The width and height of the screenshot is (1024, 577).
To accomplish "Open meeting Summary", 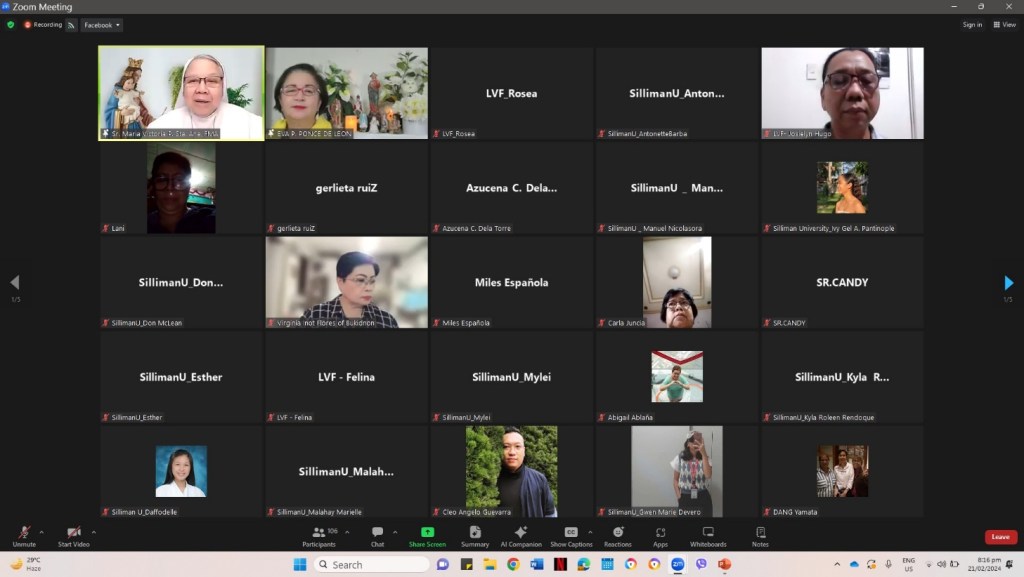I will click(x=475, y=535).
